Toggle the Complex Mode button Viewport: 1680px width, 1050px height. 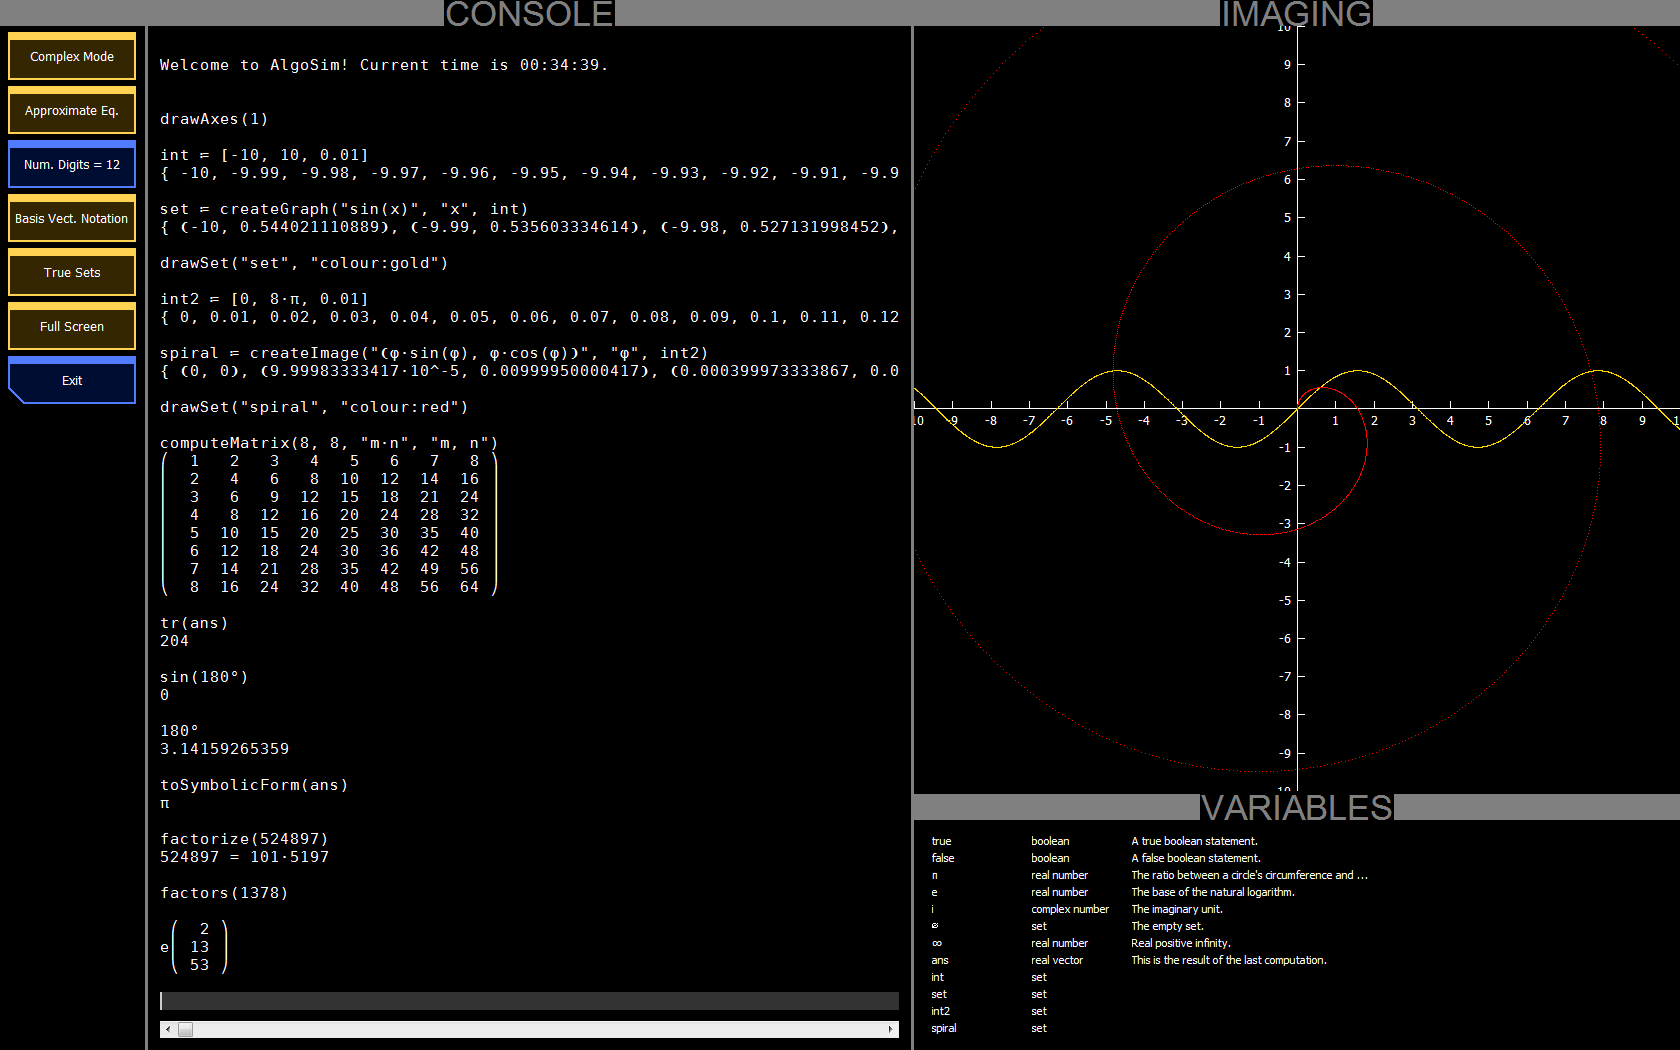click(x=72, y=57)
